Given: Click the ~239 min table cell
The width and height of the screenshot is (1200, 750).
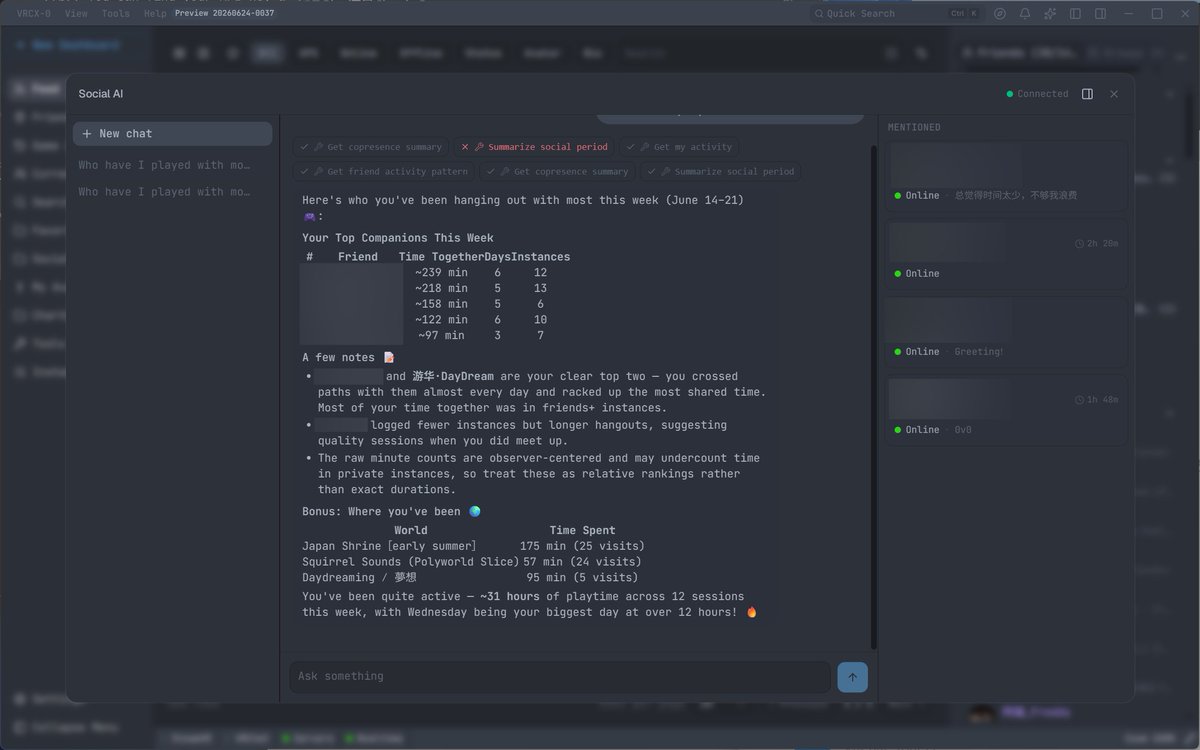Looking at the screenshot, I should click(x=442, y=272).
